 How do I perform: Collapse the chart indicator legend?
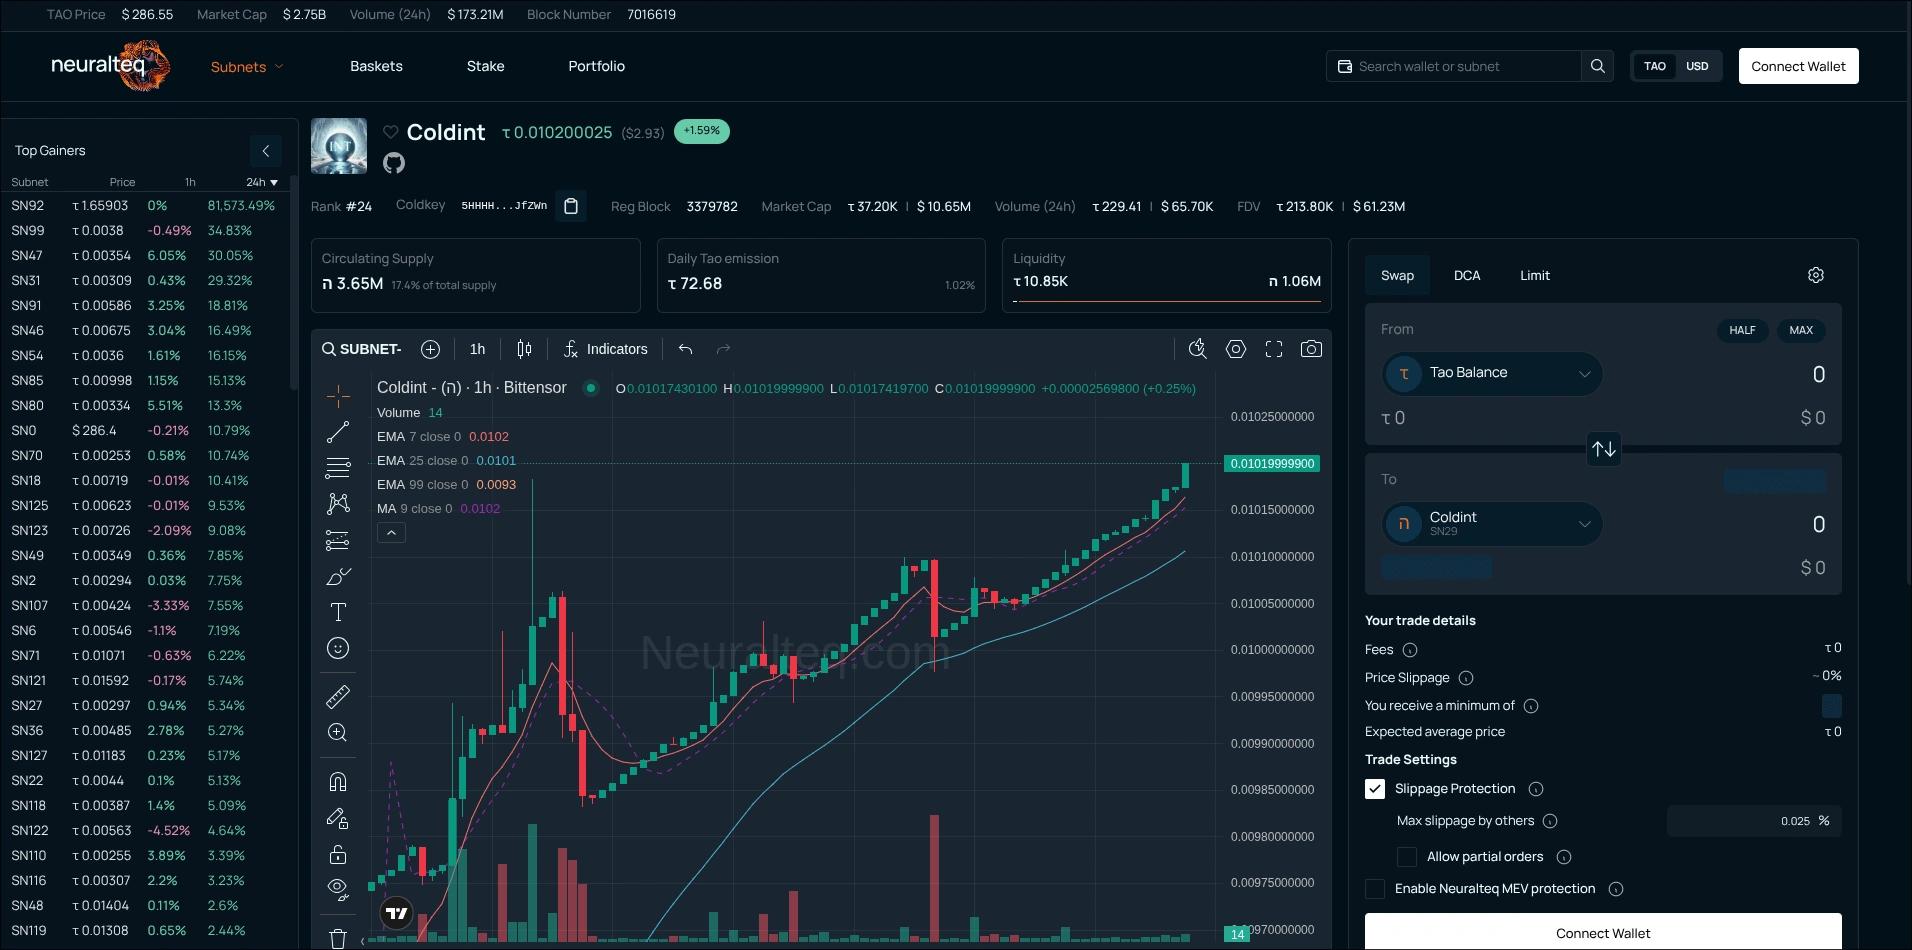pos(391,533)
